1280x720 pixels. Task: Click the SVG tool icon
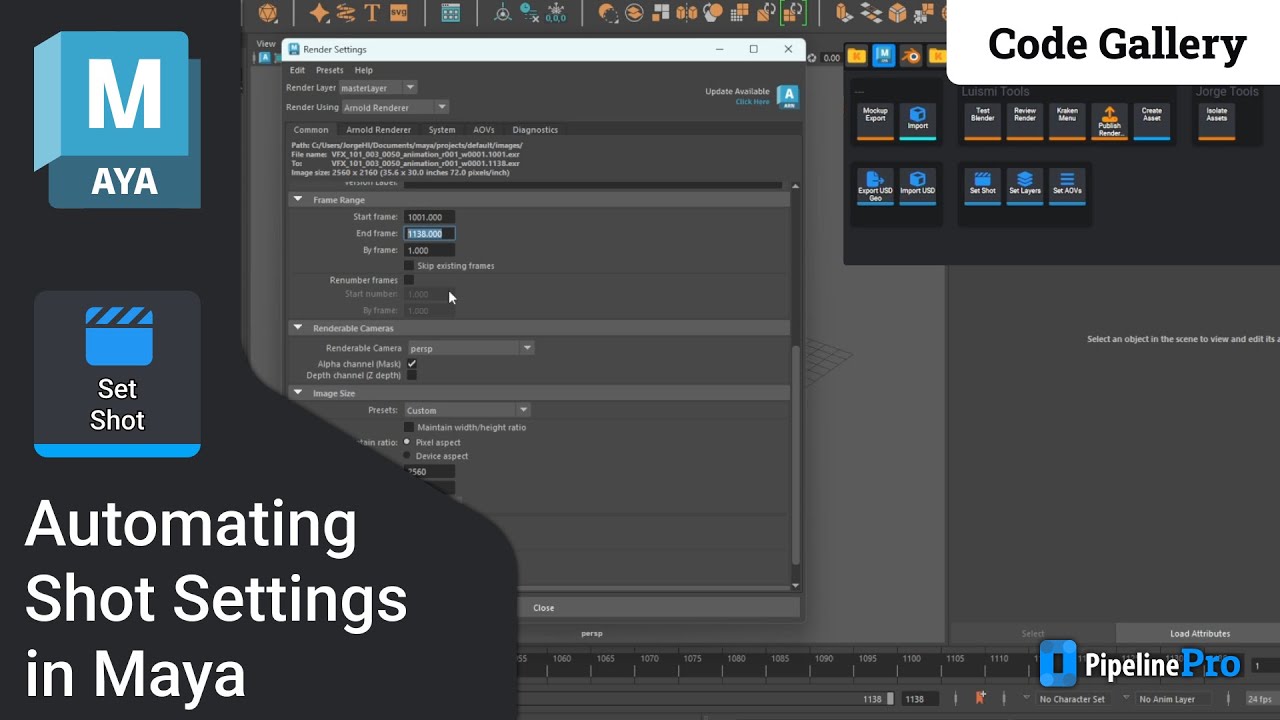pyautogui.click(x=399, y=13)
